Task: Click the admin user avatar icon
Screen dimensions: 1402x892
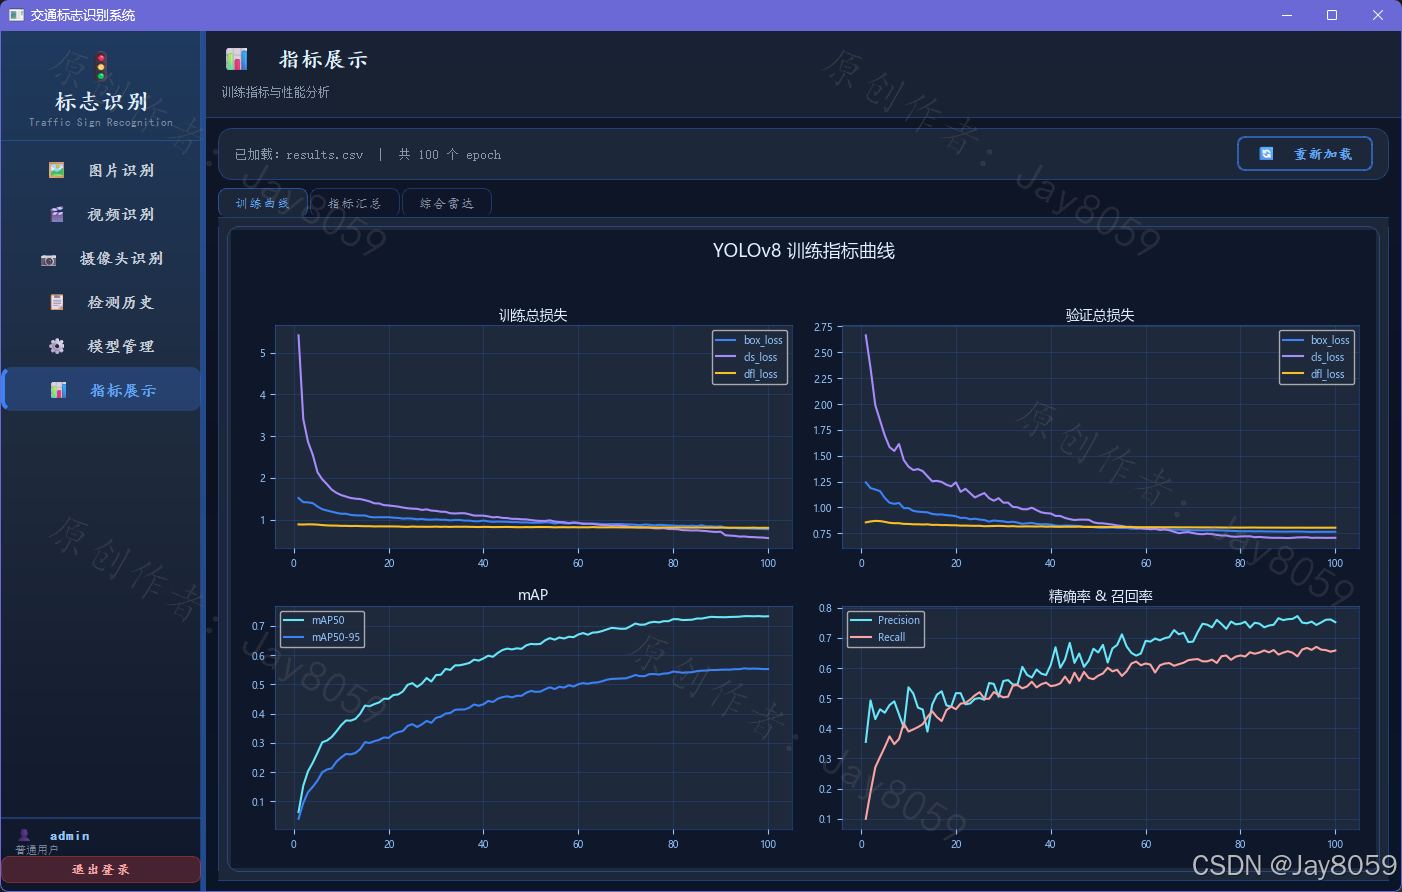Action: tap(24, 835)
